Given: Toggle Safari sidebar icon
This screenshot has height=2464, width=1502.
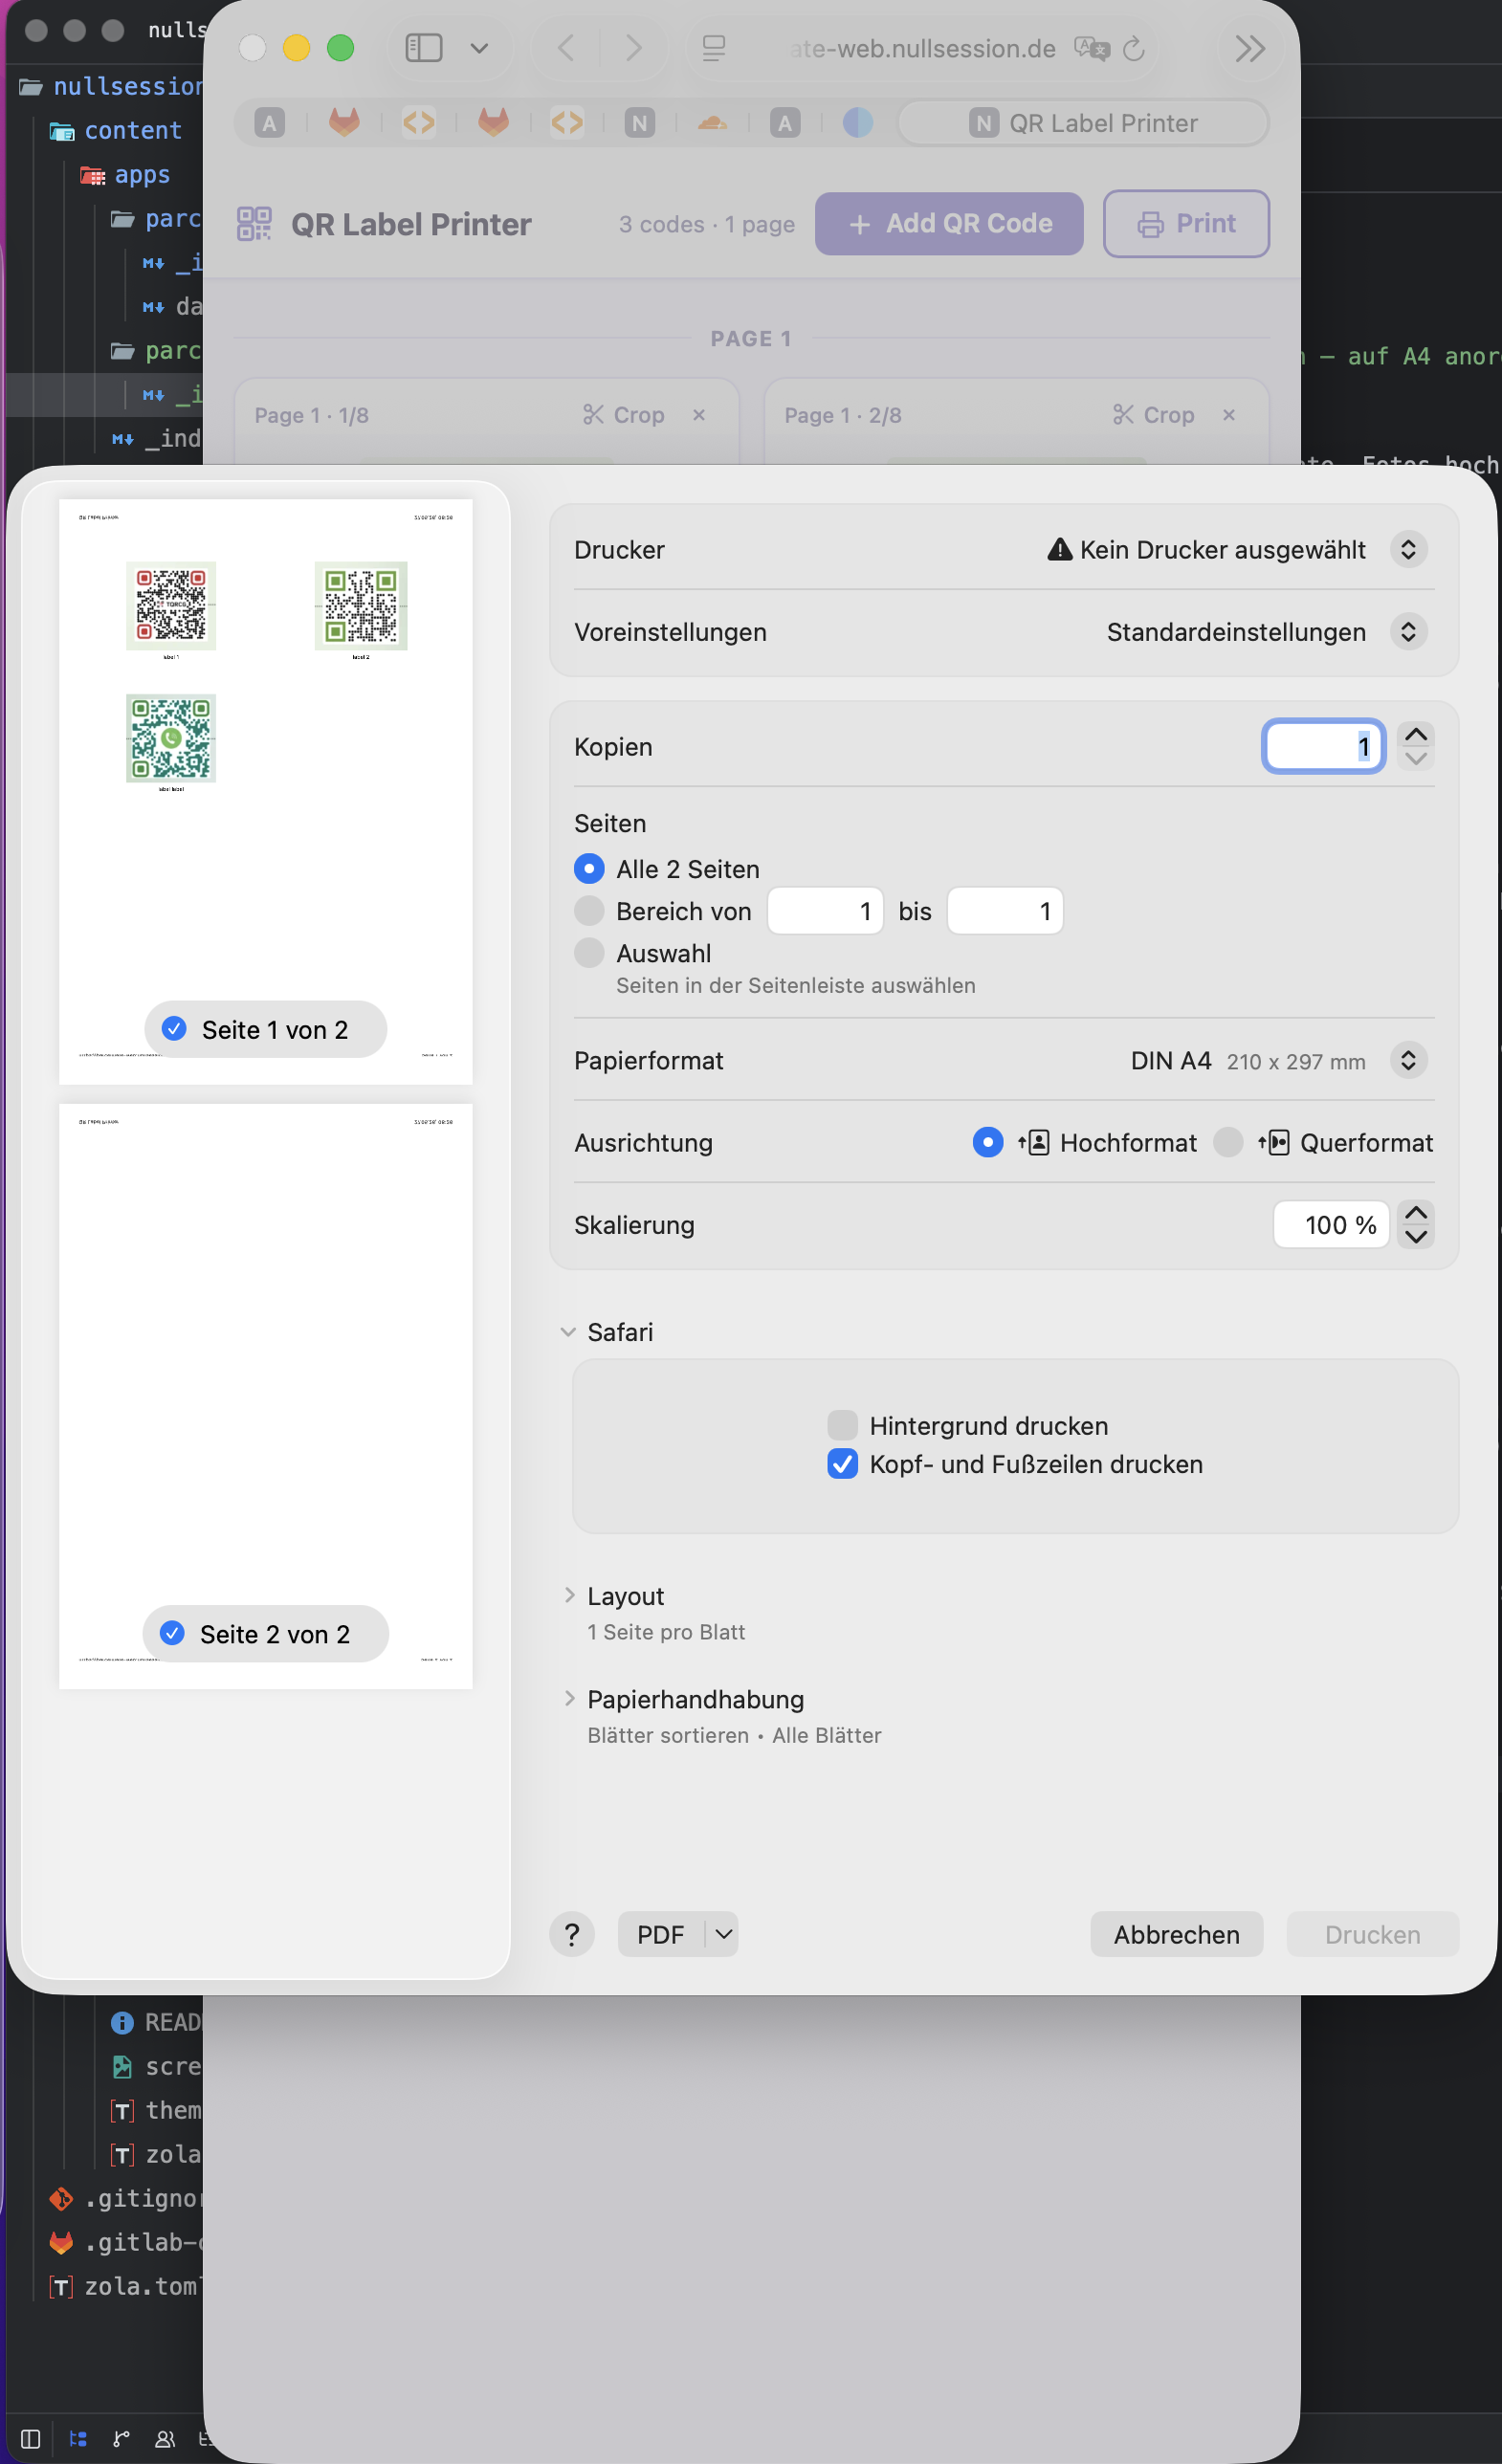Looking at the screenshot, I should [x=424, y=47].
